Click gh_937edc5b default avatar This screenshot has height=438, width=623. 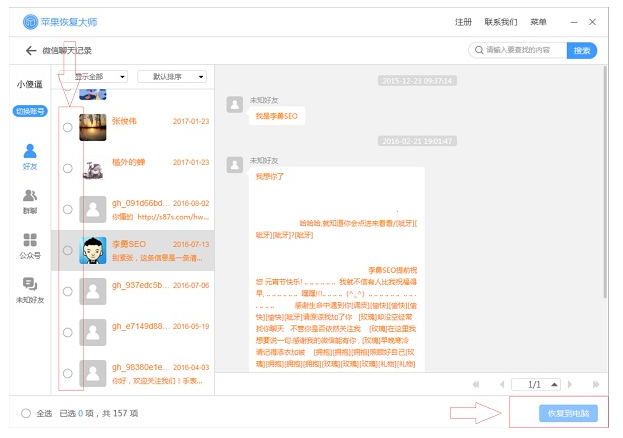pos(93,291)
